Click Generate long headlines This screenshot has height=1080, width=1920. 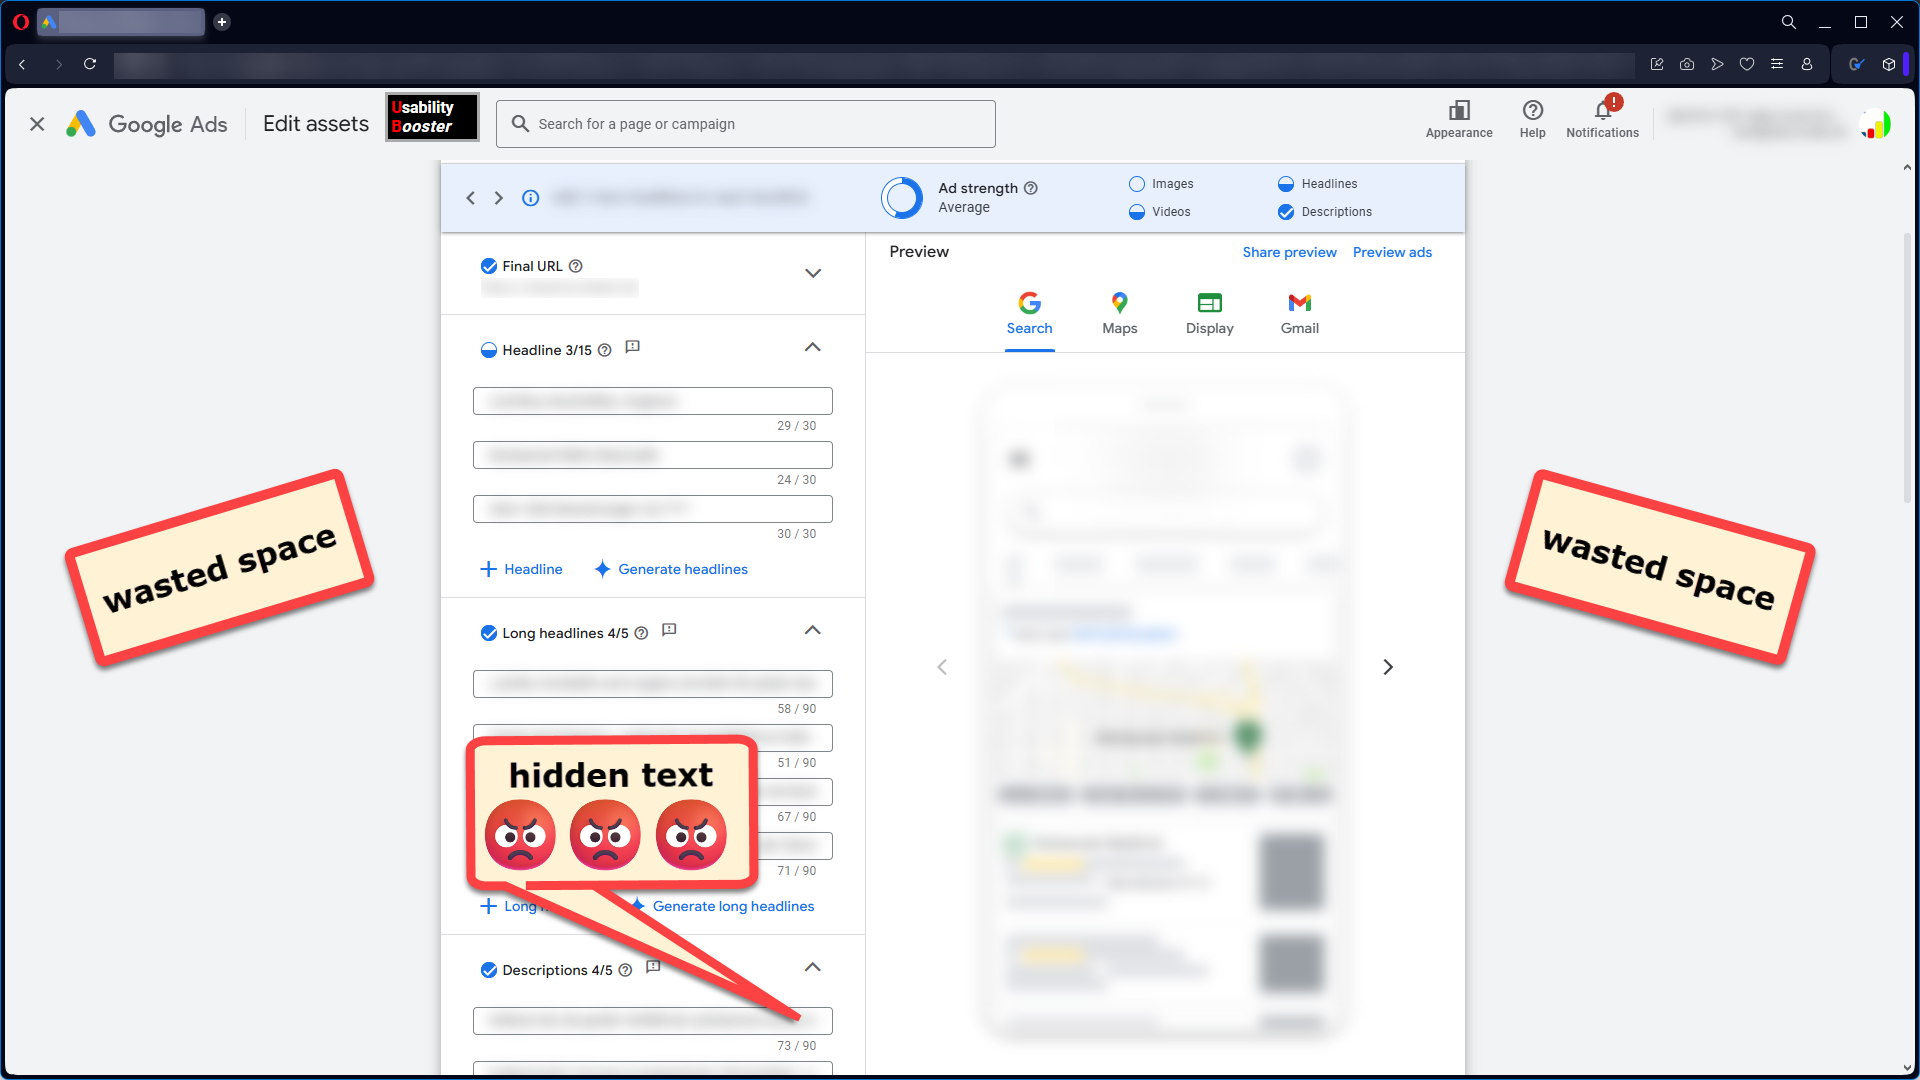[733, 906]
